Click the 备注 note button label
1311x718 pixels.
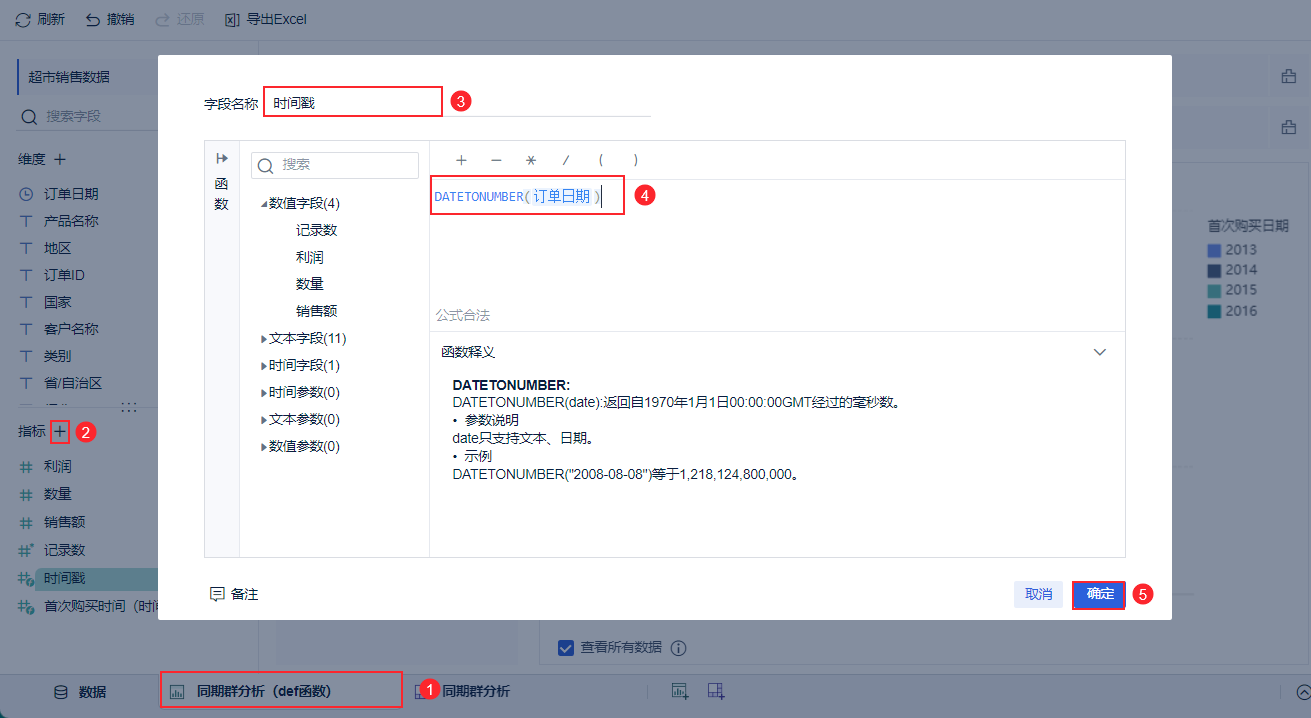(245, 594)
